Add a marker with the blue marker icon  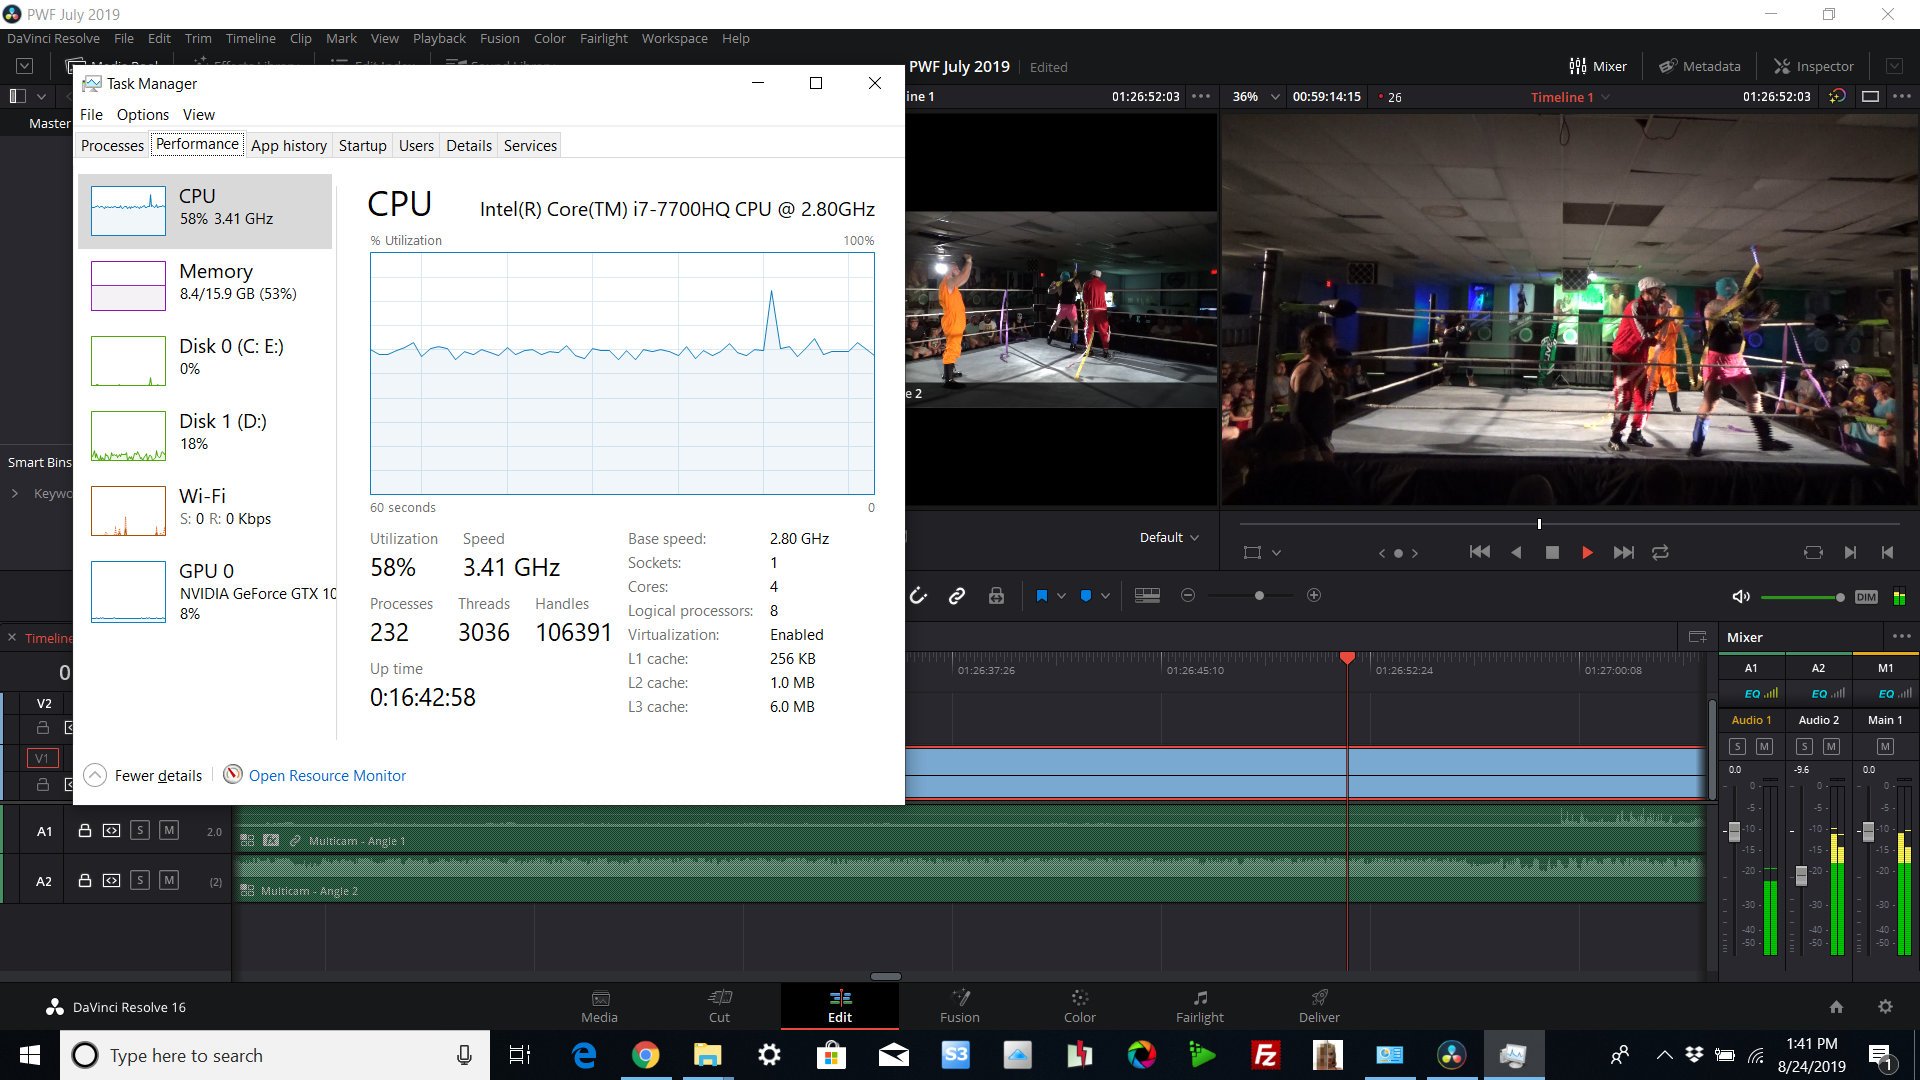point(1086,596)
